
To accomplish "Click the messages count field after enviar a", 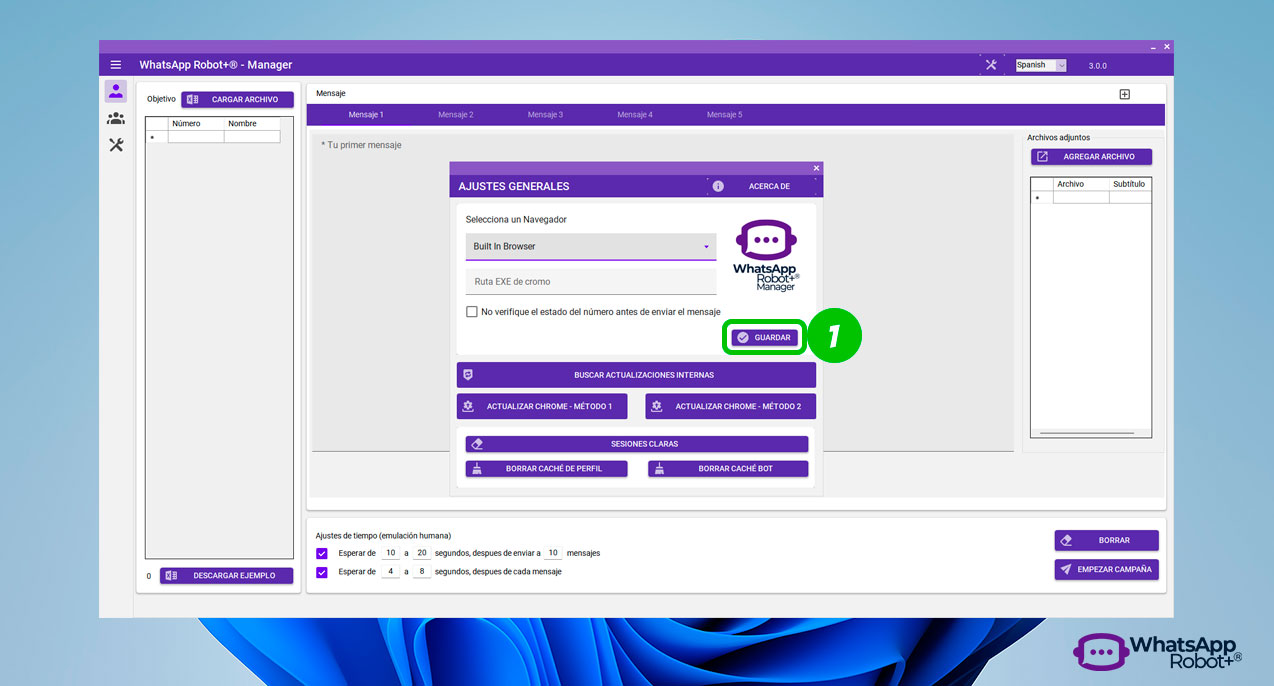I will coord(553,553).
